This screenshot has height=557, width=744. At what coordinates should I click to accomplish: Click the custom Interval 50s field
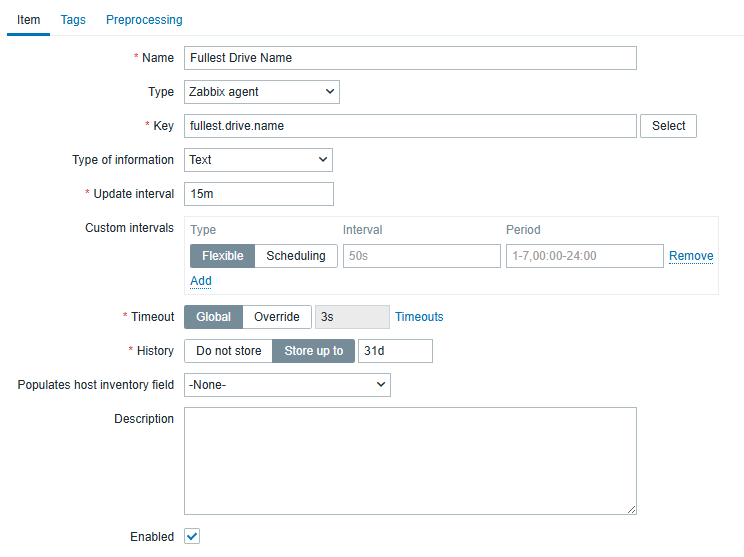coord(421,256)
